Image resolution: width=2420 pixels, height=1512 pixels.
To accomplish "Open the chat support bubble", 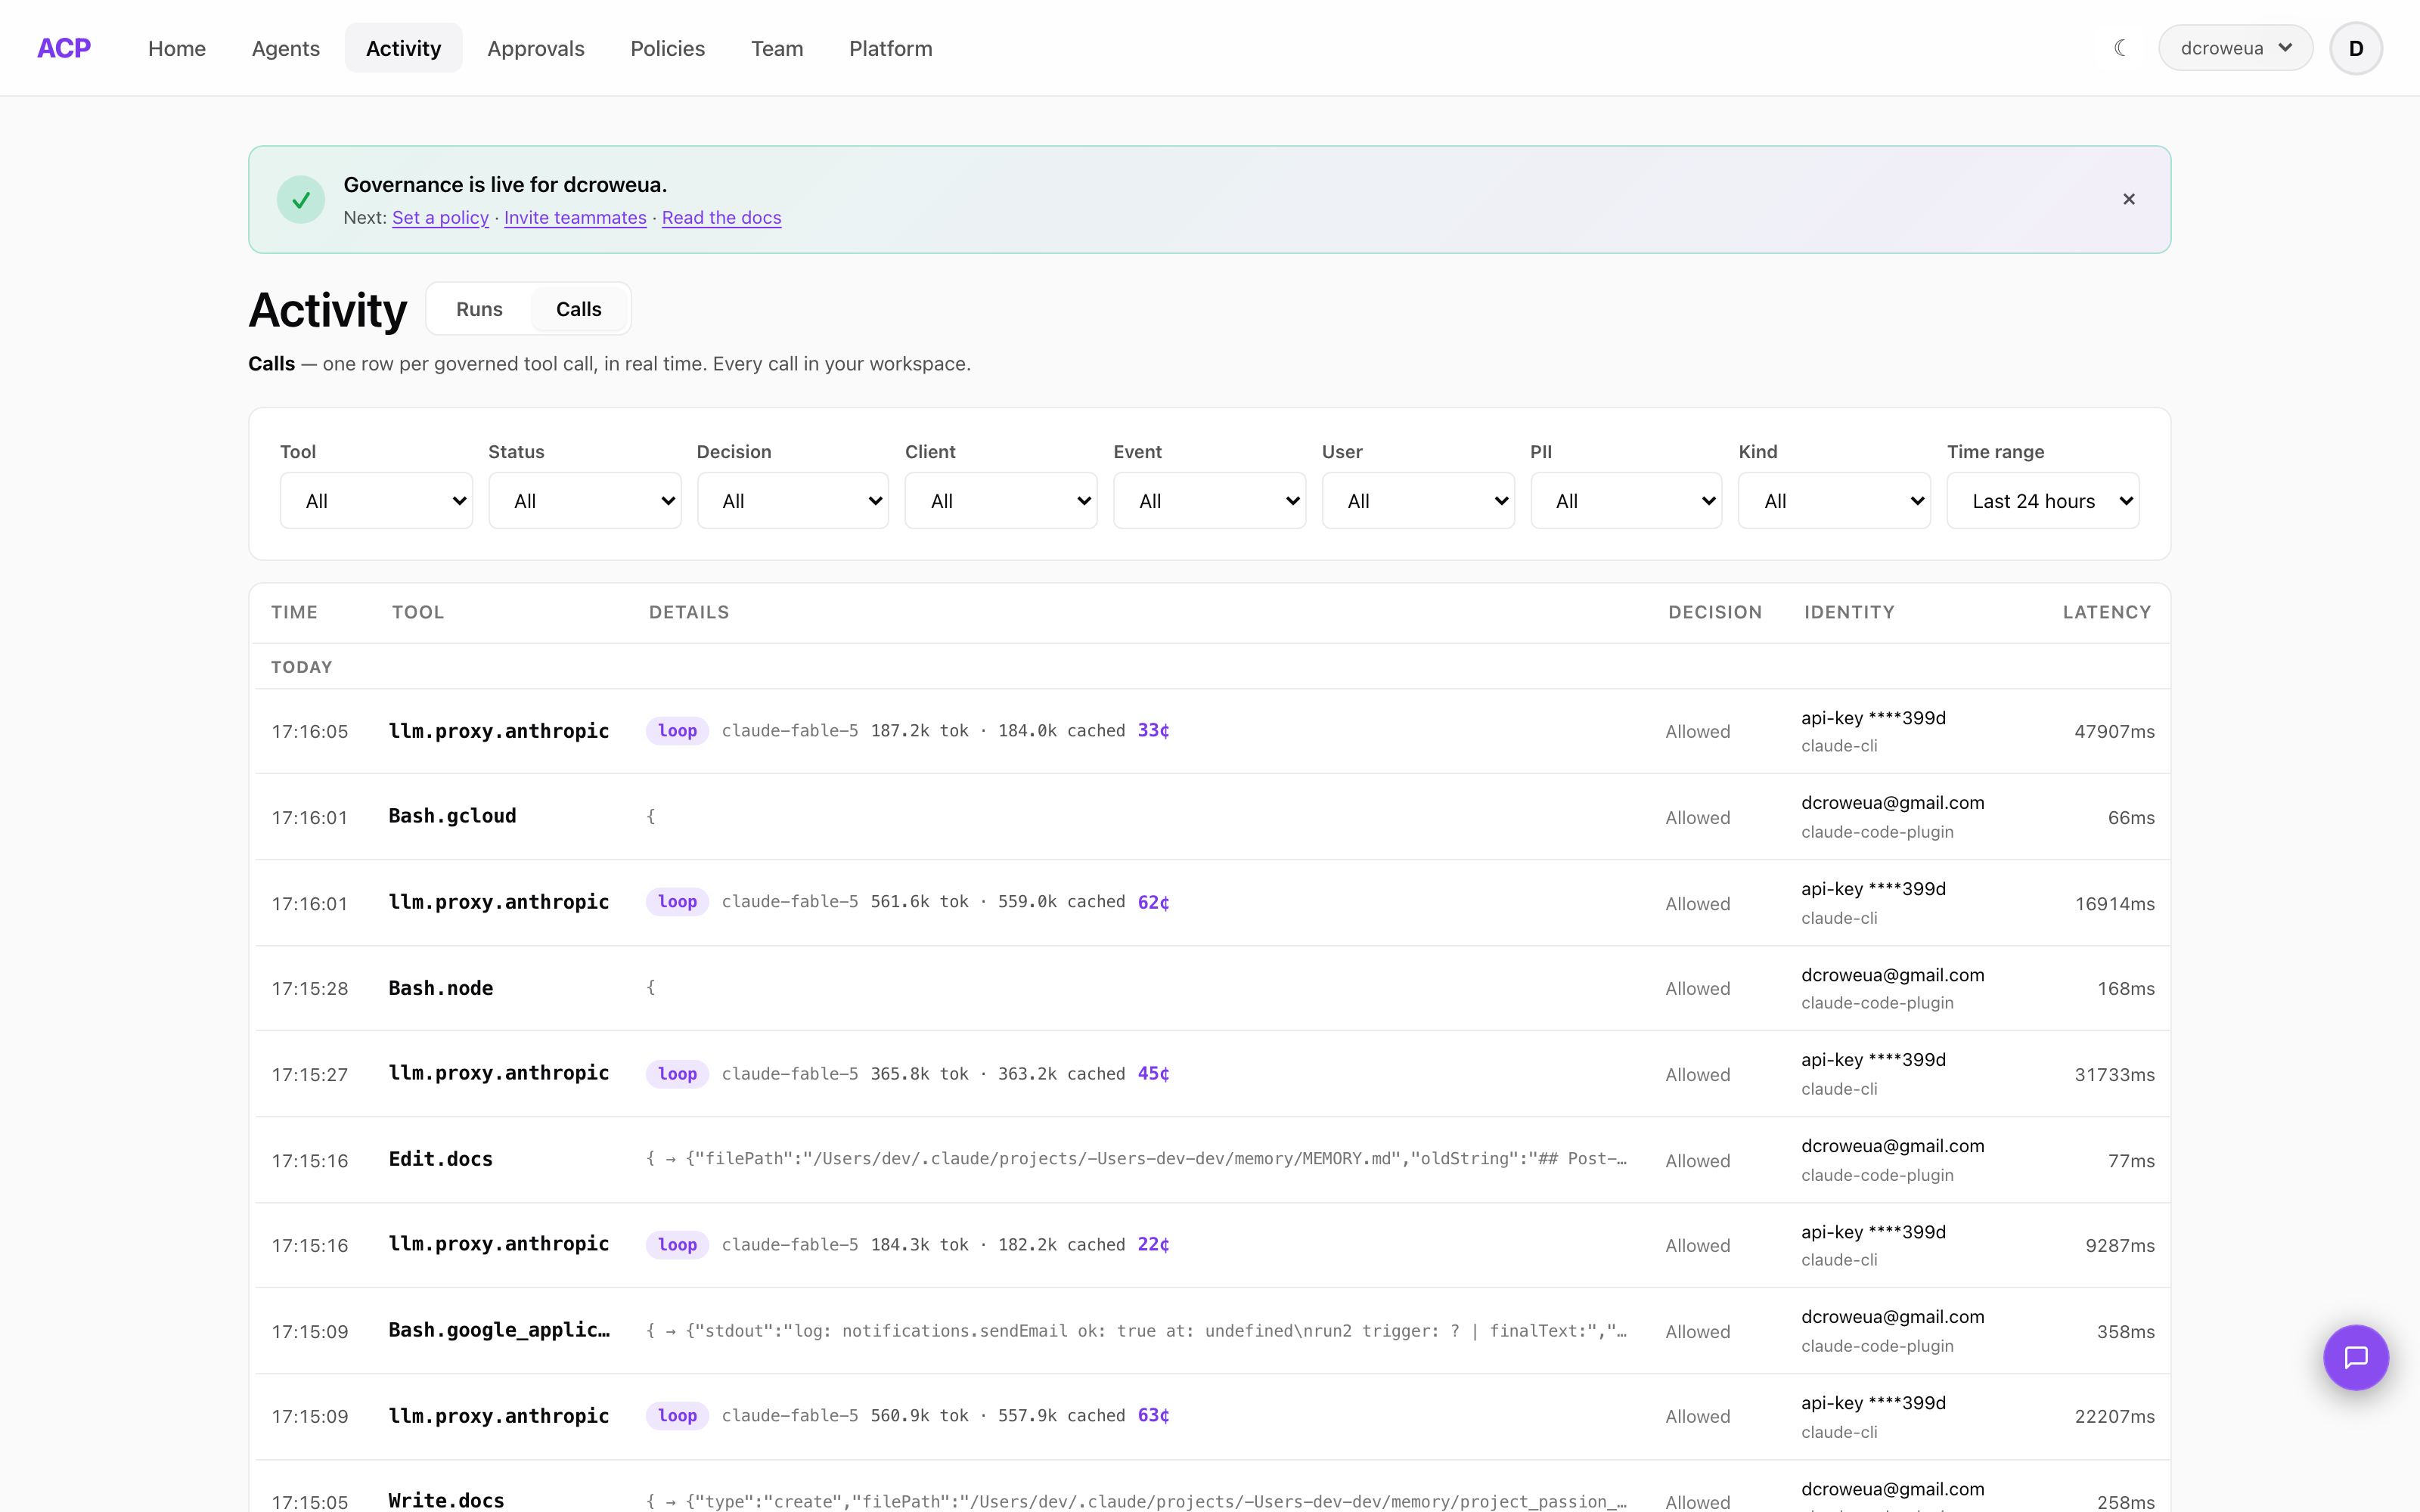I will 2355,1357.
